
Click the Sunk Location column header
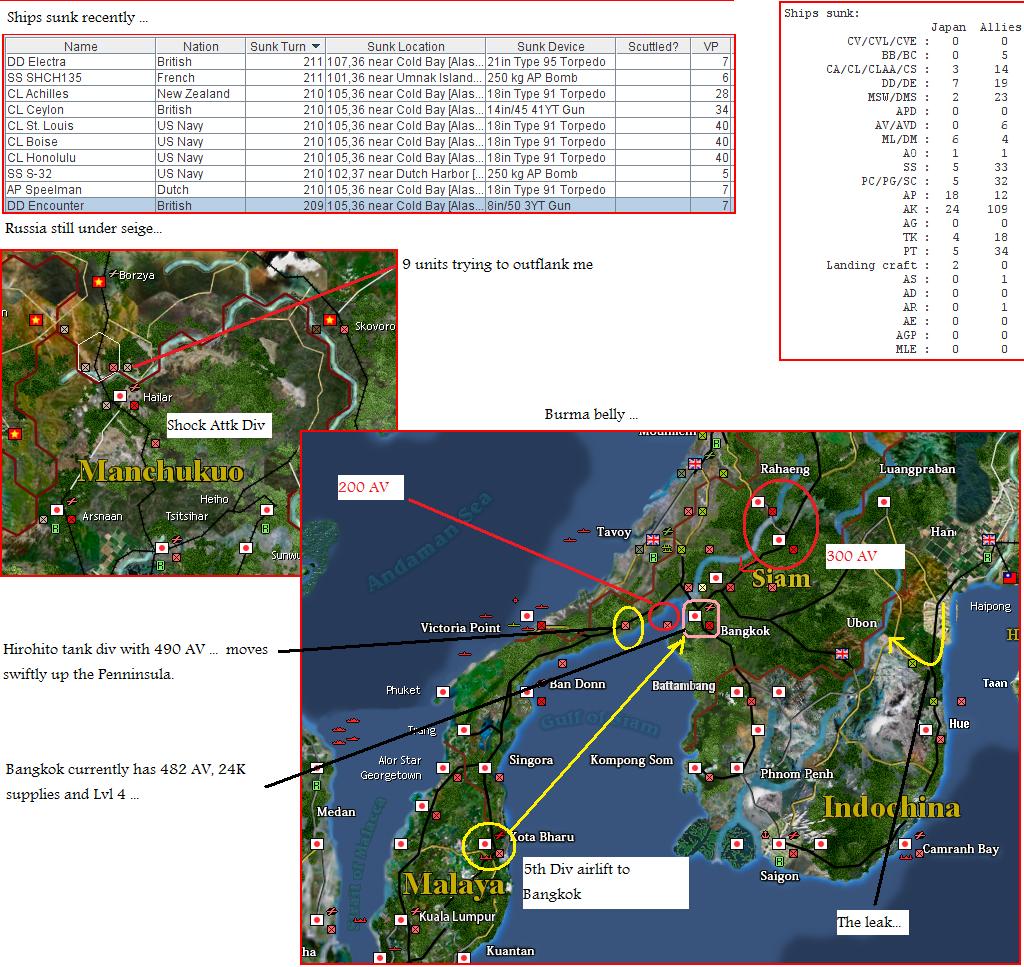(x=406, y=46)
